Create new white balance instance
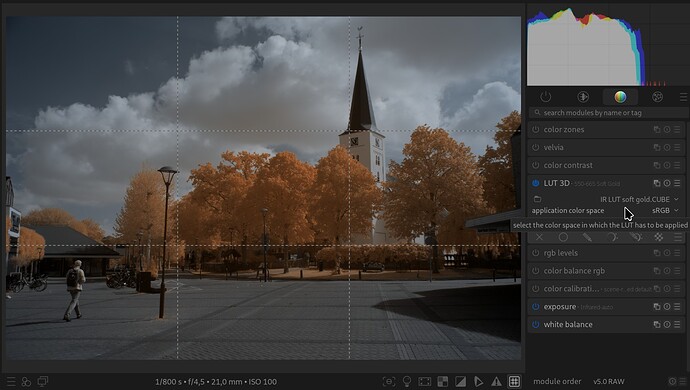Screen dimensions: 690x390 657,324
